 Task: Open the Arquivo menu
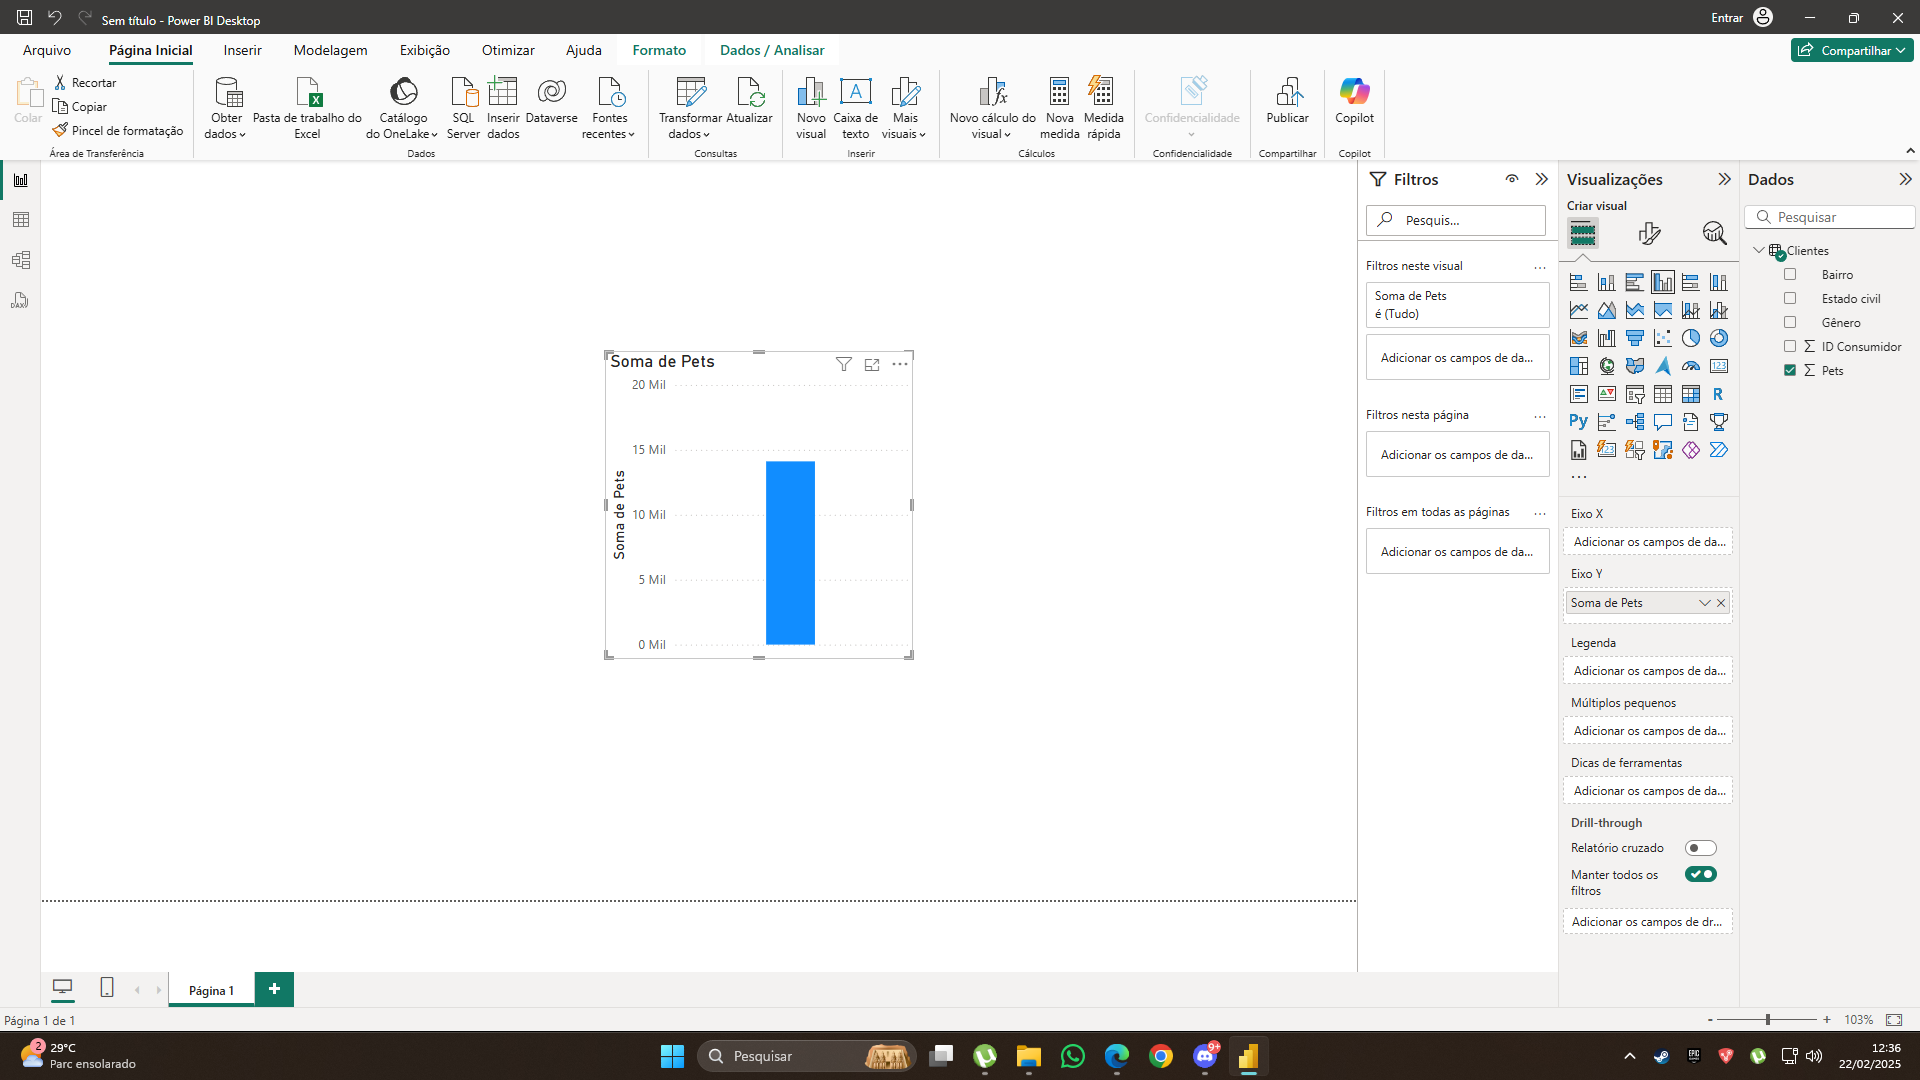47,50
